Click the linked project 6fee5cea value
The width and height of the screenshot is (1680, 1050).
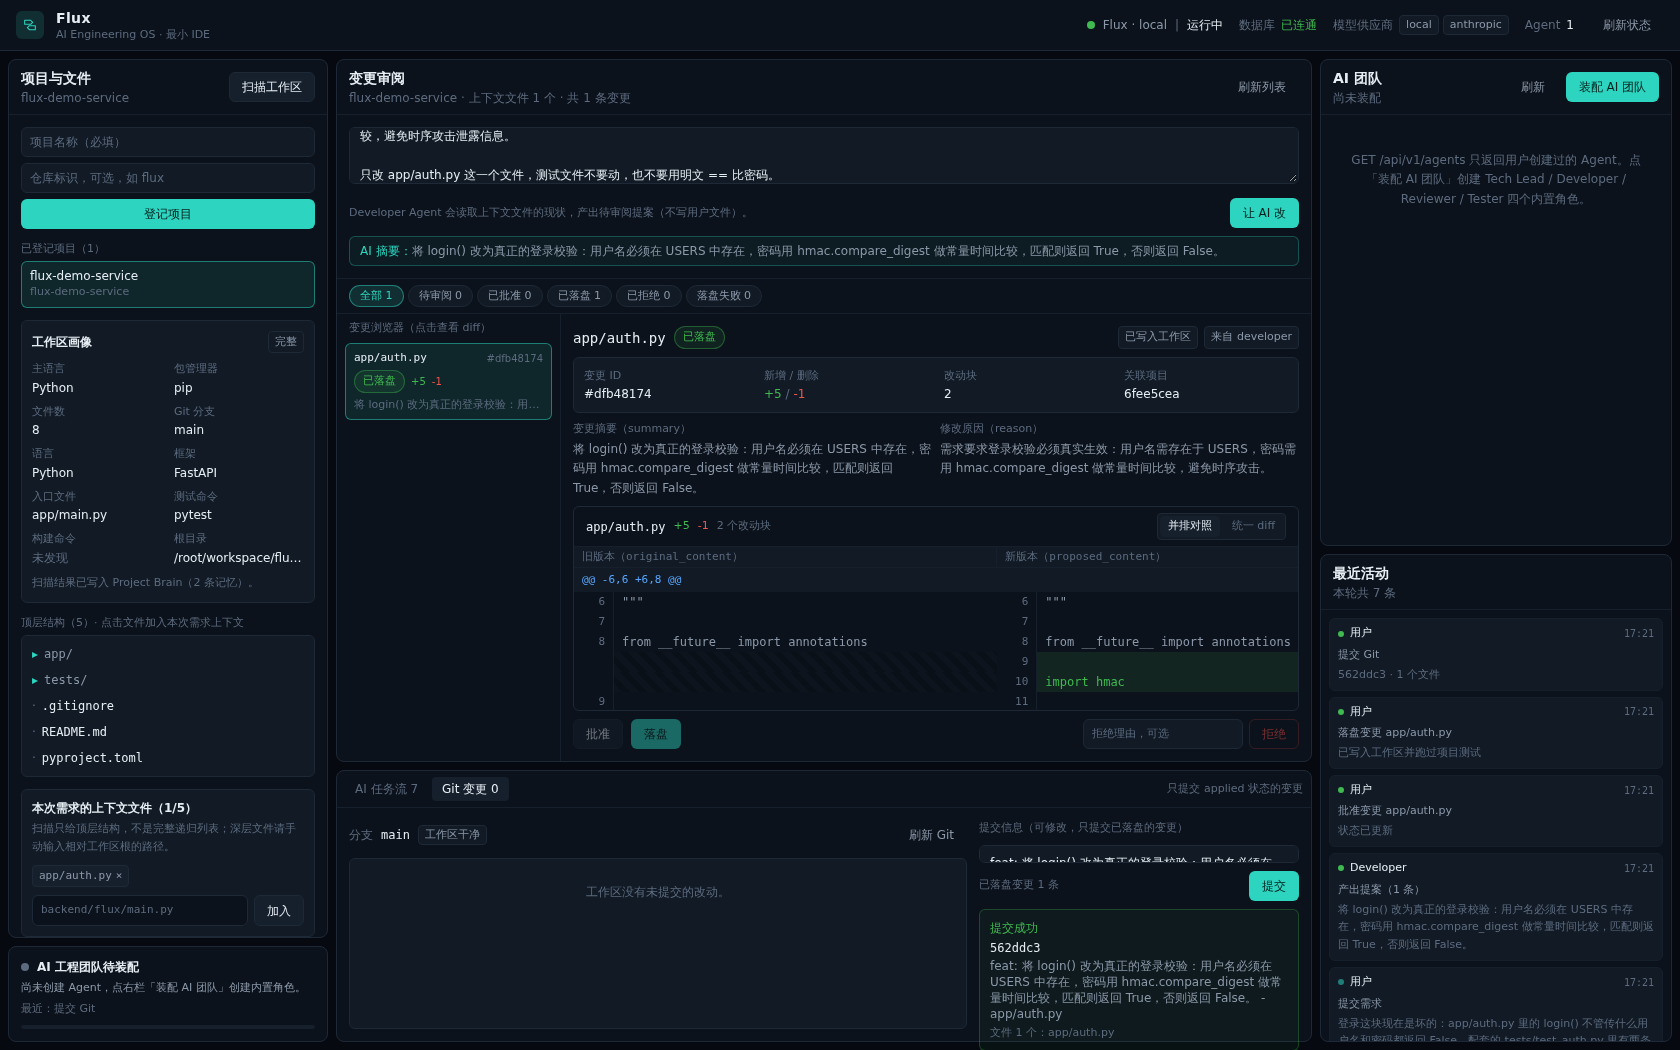tap(1152, 394)
